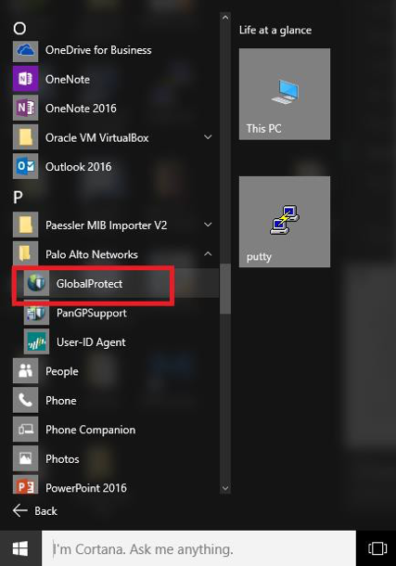Launch OneNote 2016 via its icon
This screenshot has height=566, width=396.
tap(25, 108)
